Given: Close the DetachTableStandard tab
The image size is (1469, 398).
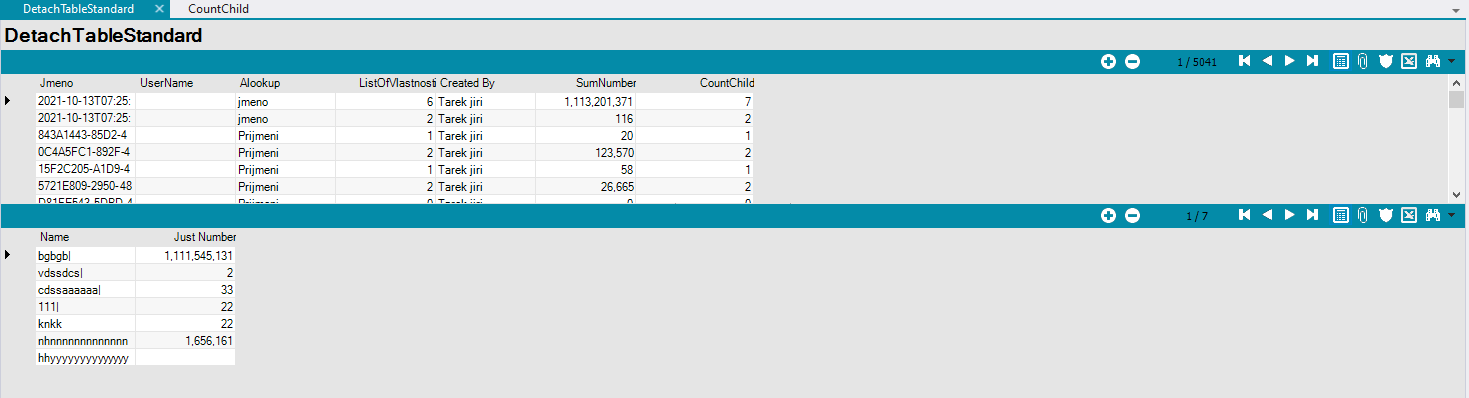Looking at the screenshot, I should [x=160, y=9].
